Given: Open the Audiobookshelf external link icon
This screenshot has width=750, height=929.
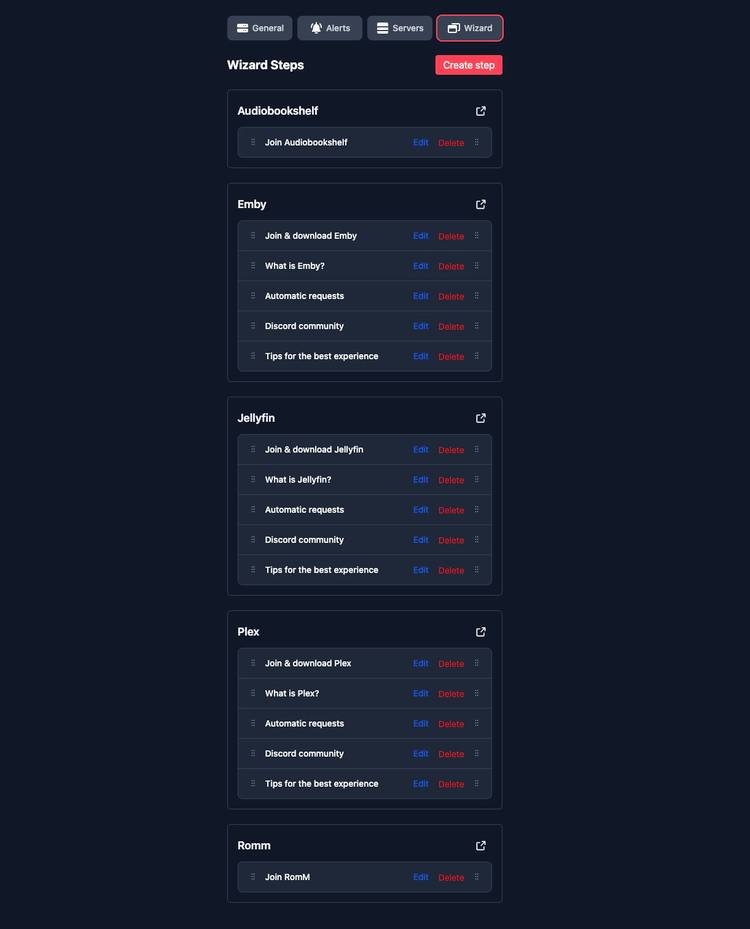Looking at the screenshot, I should click(480, 111).
